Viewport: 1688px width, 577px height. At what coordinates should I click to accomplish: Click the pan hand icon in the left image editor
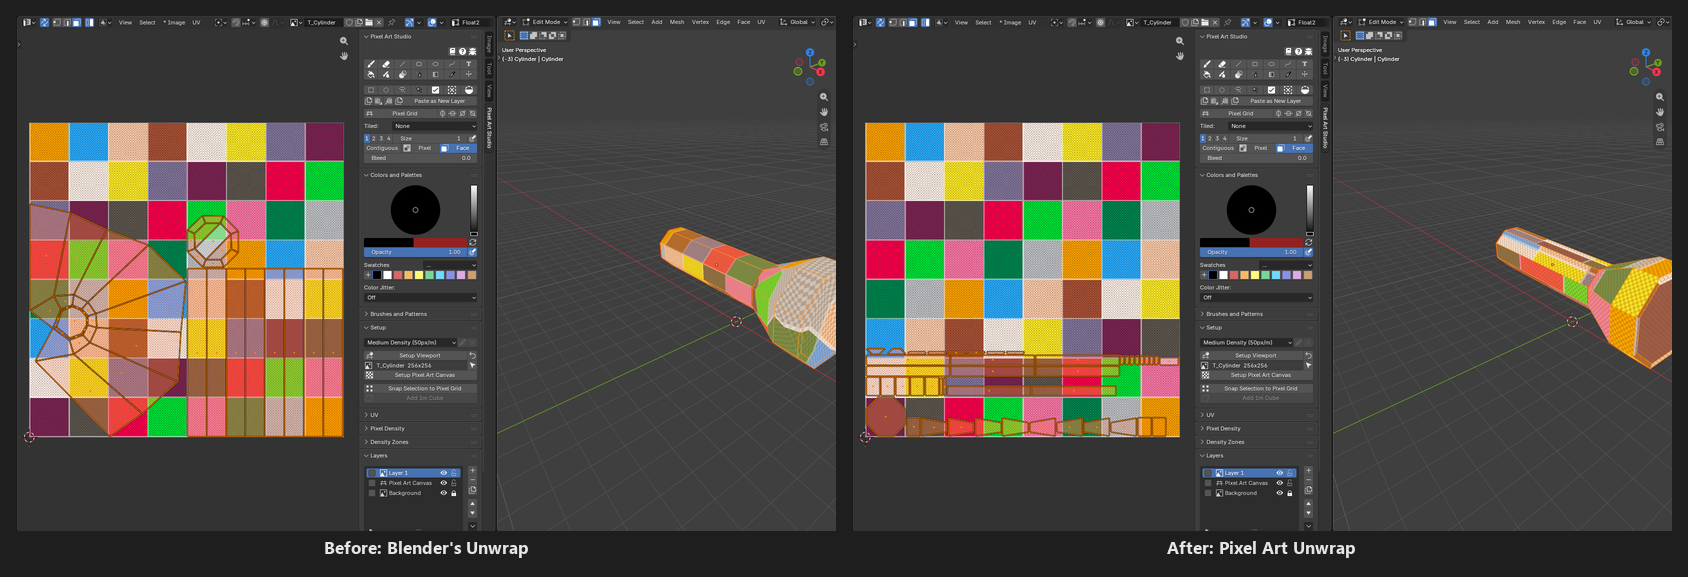(x=344, y=56)
